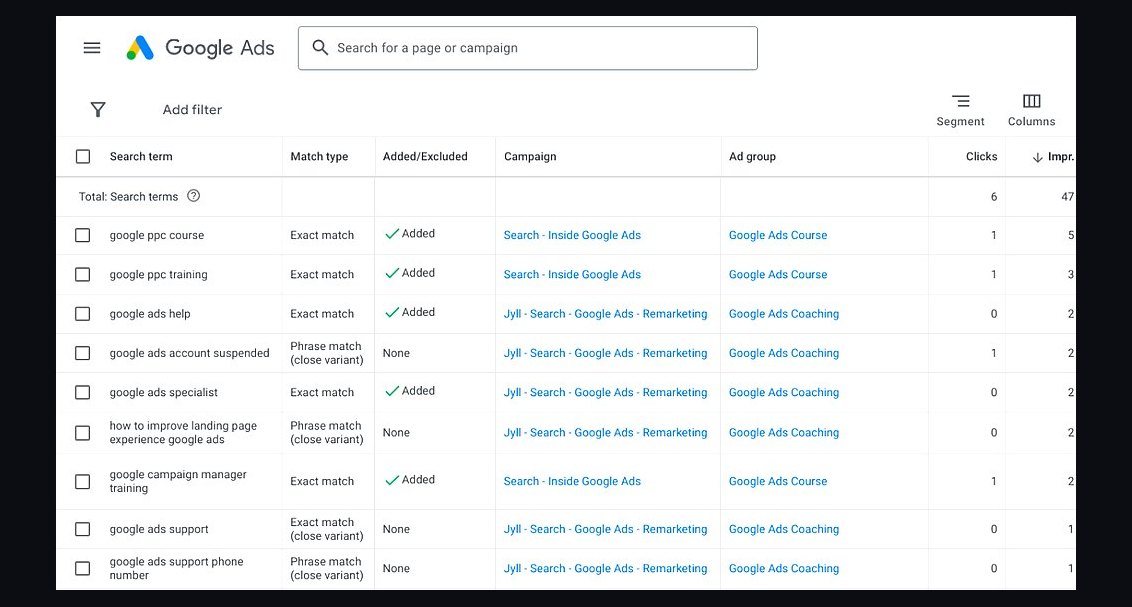This screenshot has height=607, width=1132.
Task: Click None status for account suspended row
Action: pos(396,353)
